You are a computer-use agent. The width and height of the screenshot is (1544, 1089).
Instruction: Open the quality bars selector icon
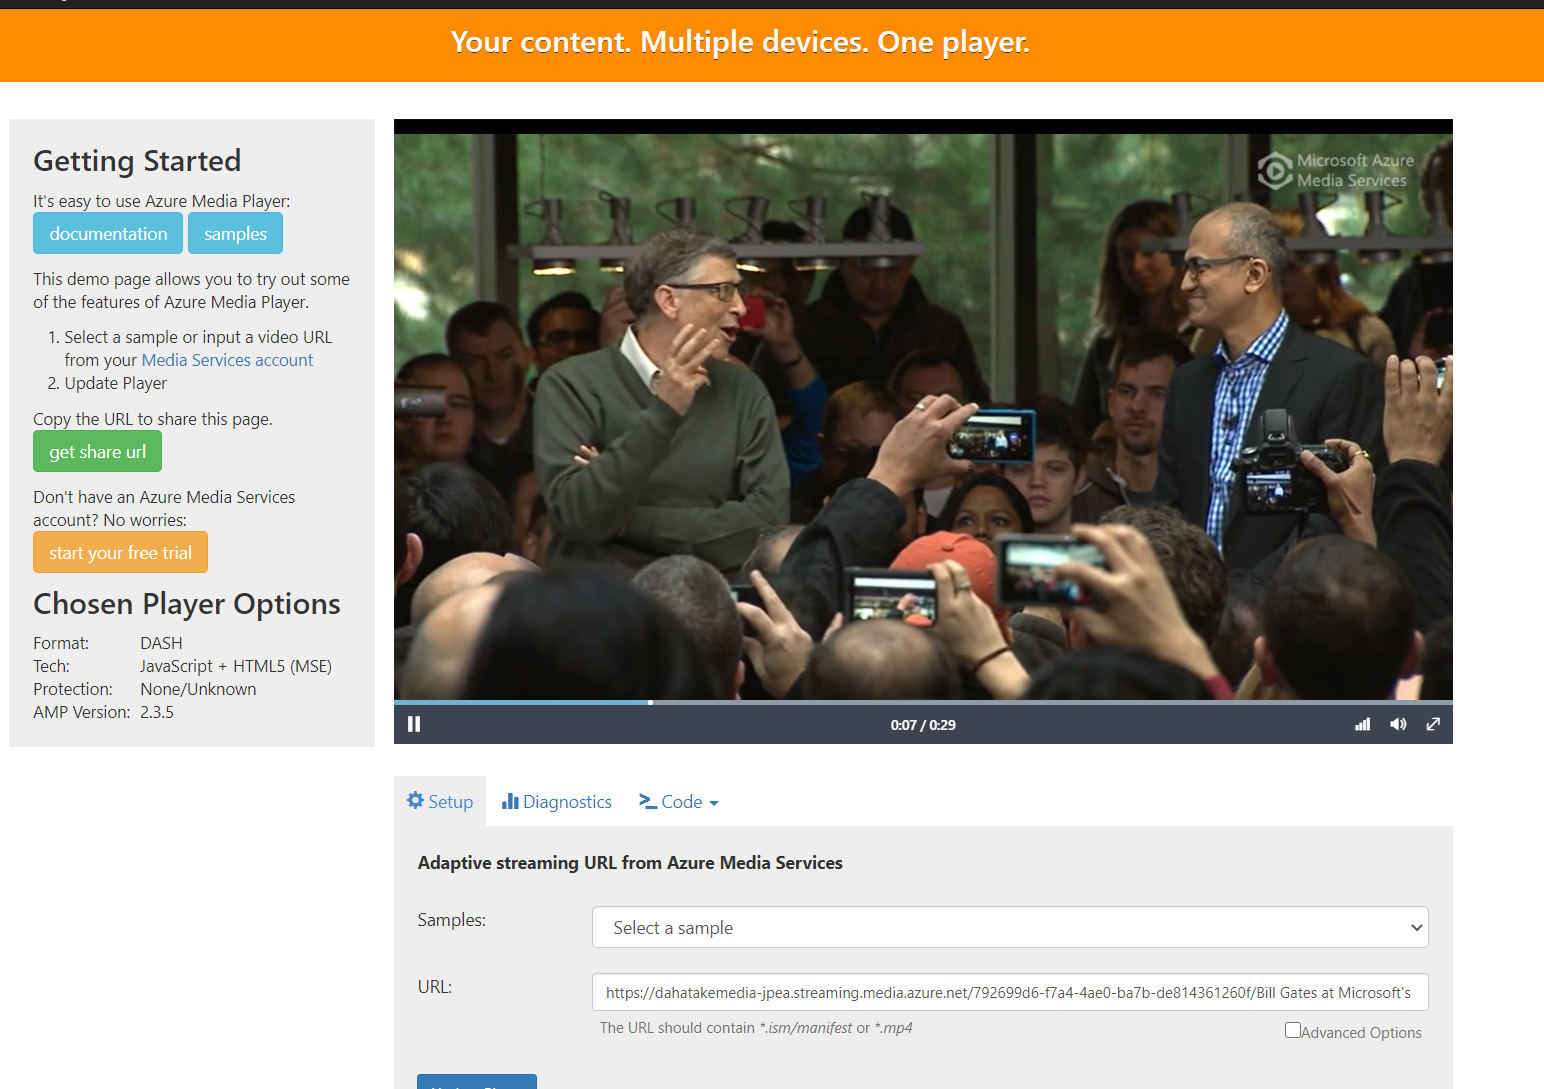click(1362, 725)
